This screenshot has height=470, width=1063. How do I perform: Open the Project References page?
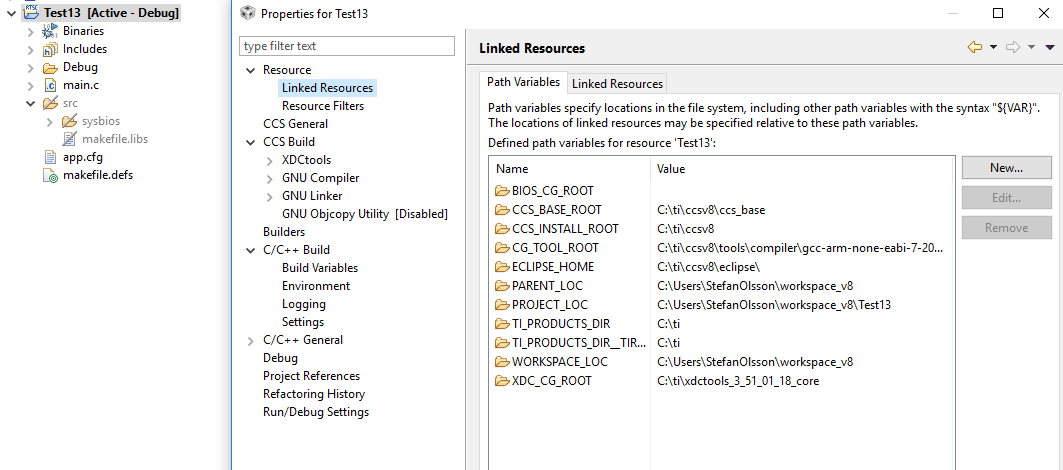311,376
